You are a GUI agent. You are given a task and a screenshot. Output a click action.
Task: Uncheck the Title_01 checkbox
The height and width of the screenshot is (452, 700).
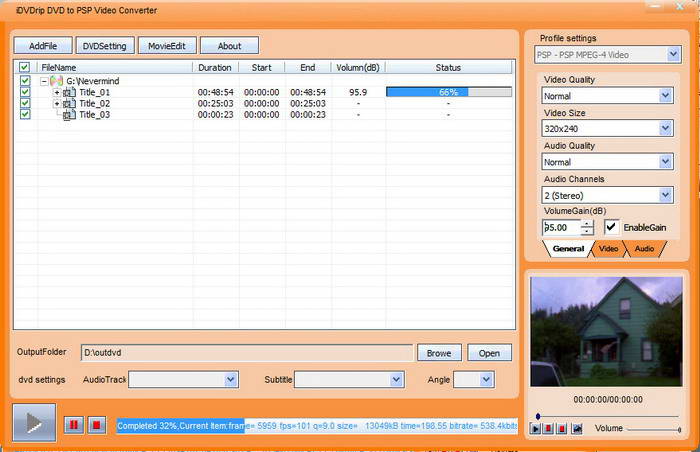[x=25, y=92]
